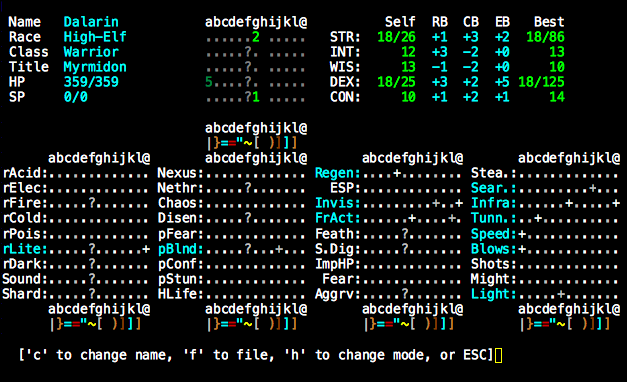Click the CON: stat label

tap(345, 97)
